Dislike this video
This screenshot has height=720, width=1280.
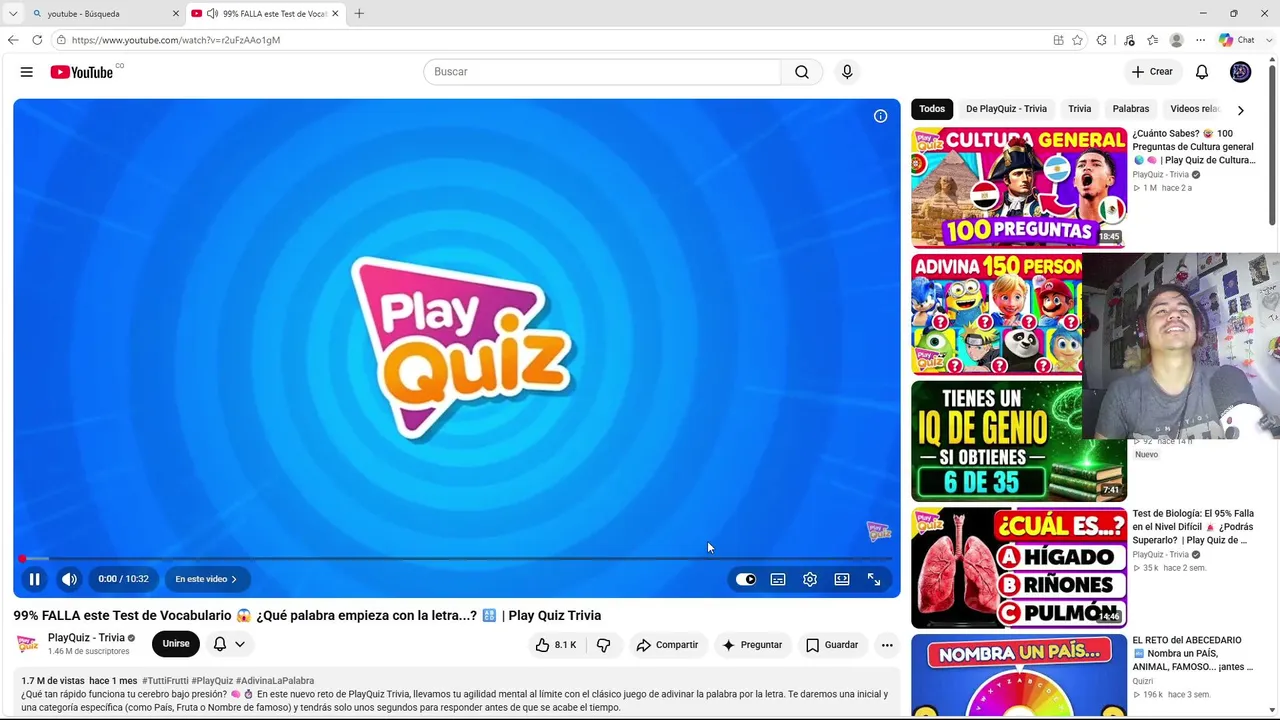(x=603, y=645)
